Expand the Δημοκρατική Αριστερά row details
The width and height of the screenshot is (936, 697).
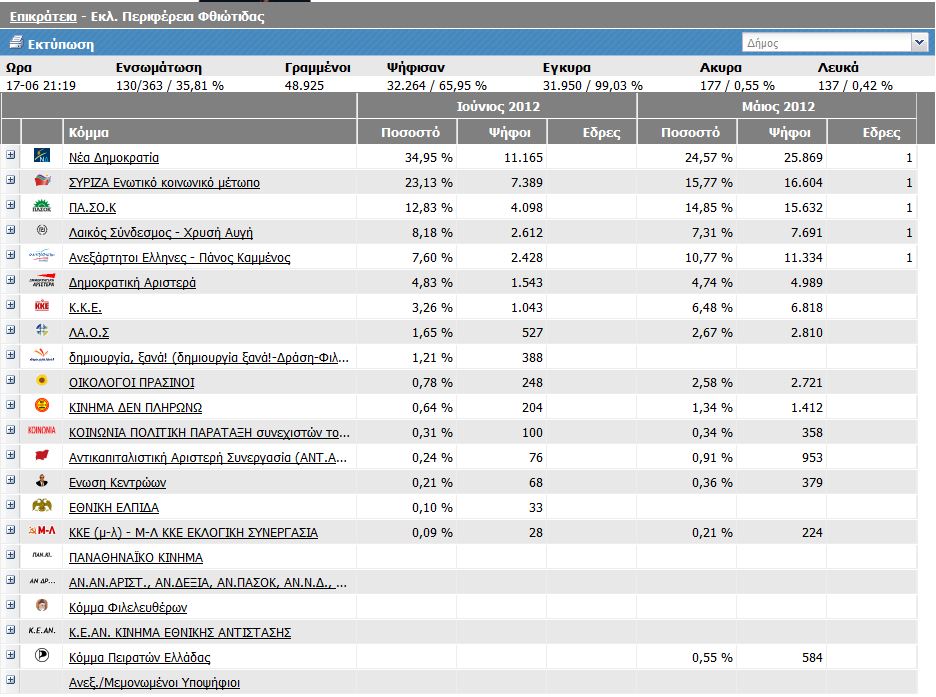coord(11,281)
